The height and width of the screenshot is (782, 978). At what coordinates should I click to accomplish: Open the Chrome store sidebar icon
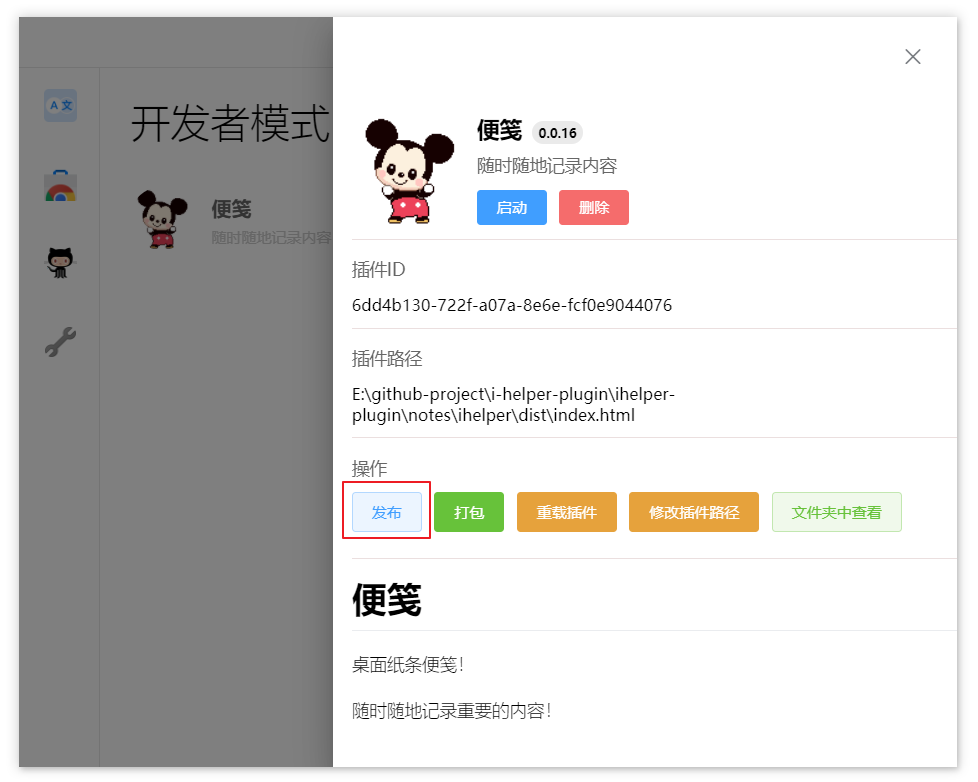[x=61, y=186]
